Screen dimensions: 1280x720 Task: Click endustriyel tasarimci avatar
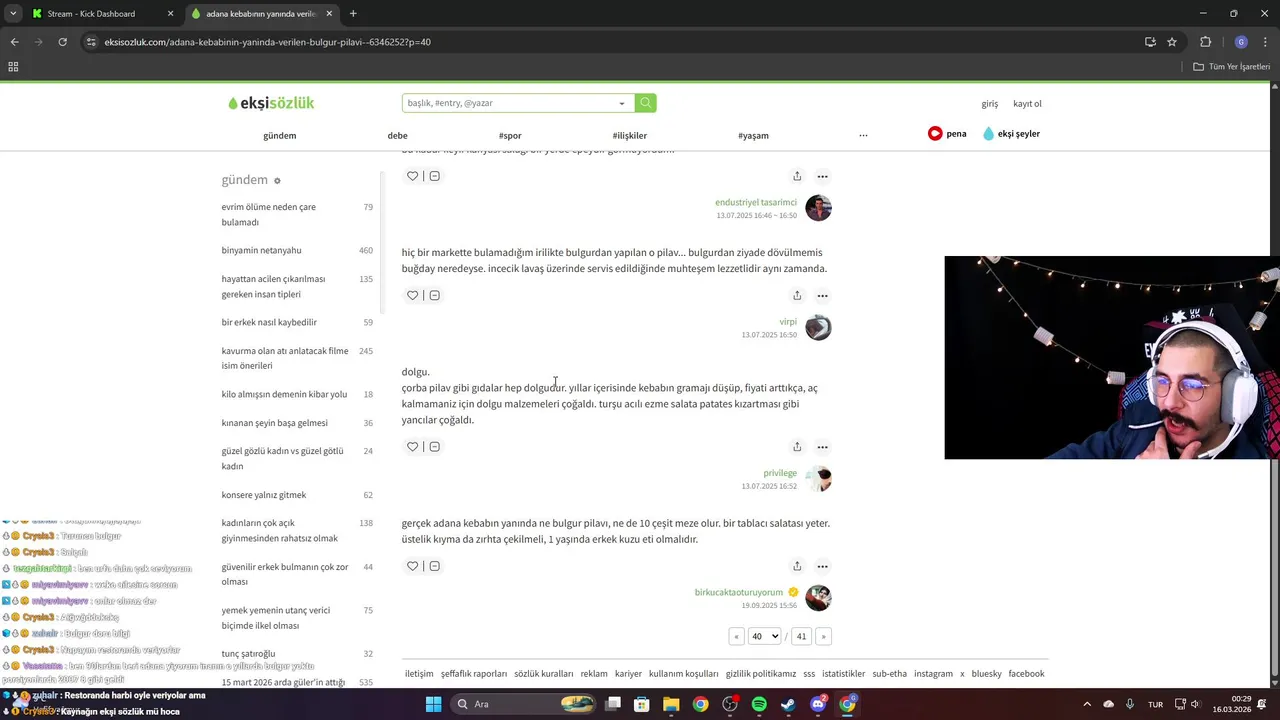click(x=818, y=208)
